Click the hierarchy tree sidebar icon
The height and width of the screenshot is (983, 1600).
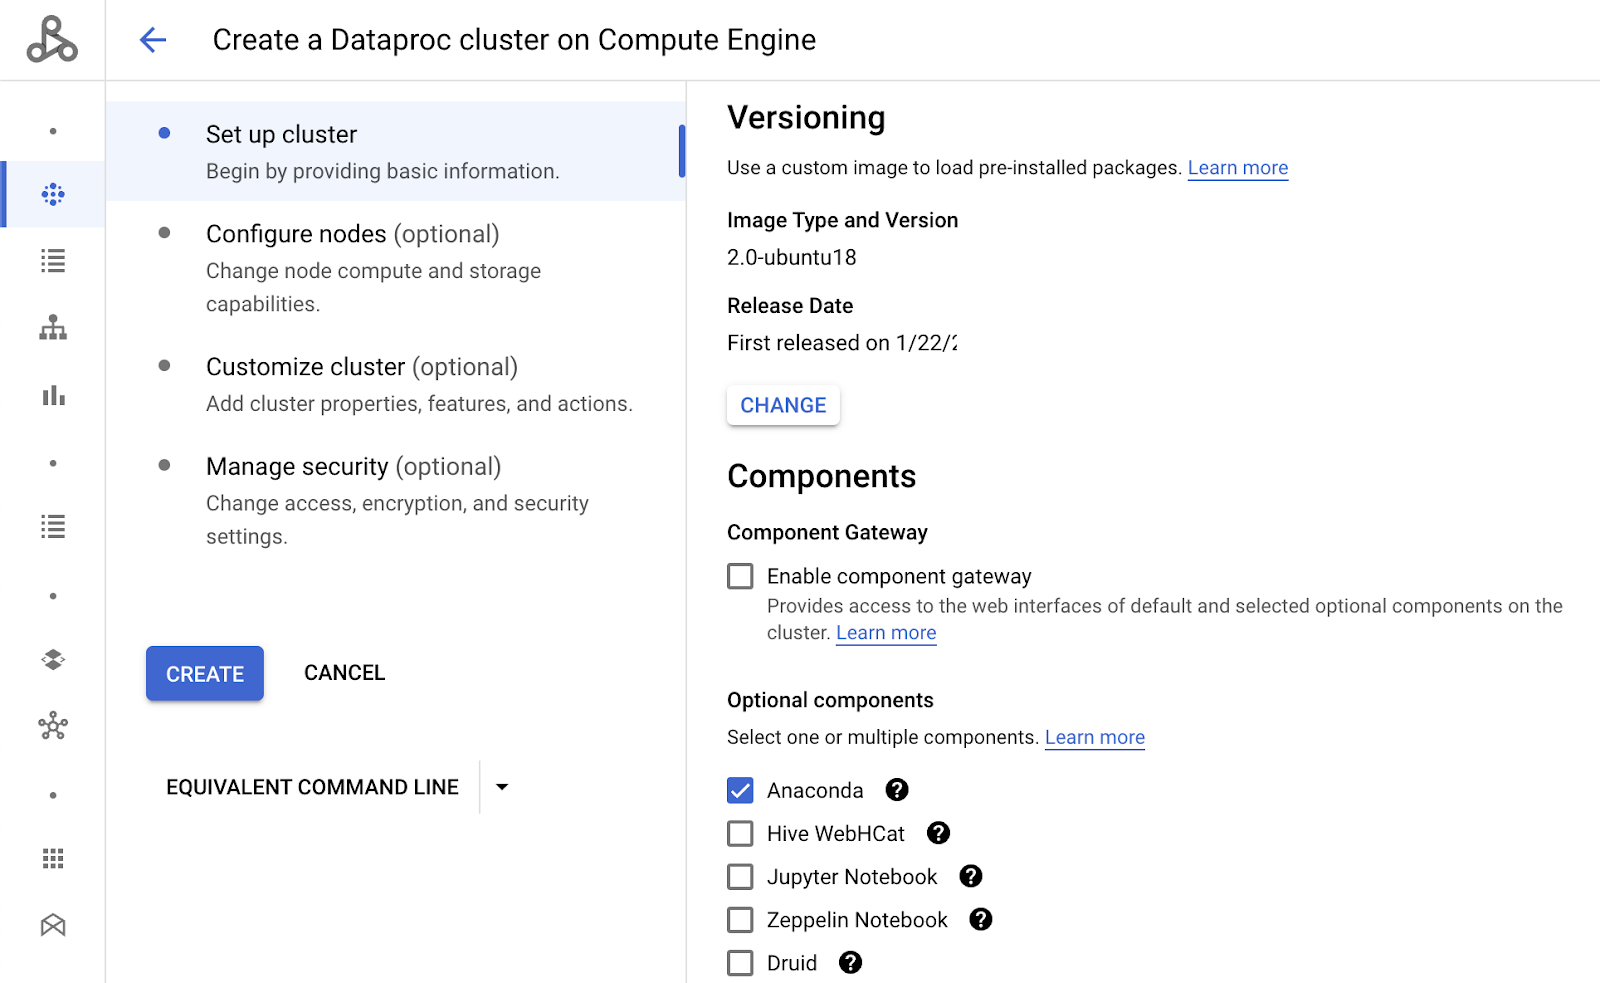coord(53,328)
